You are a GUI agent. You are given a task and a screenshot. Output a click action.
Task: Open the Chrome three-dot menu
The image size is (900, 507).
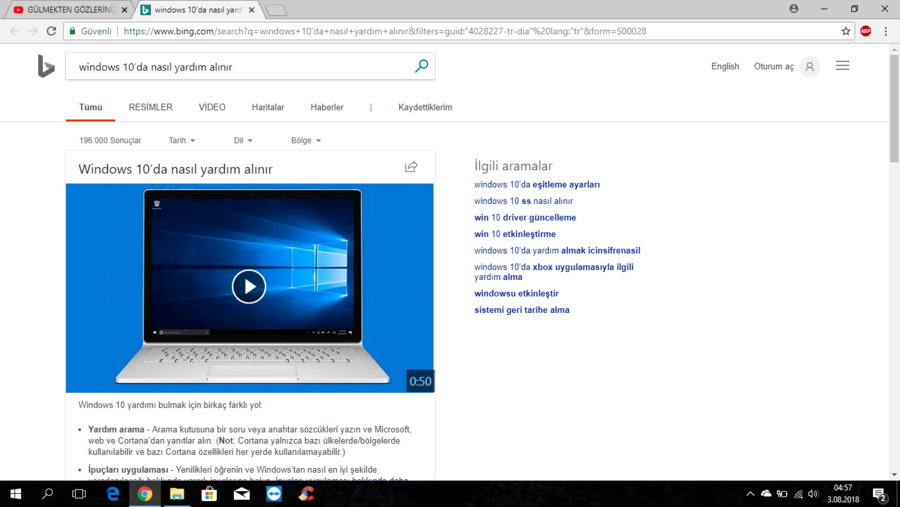[x=886, y=31]
